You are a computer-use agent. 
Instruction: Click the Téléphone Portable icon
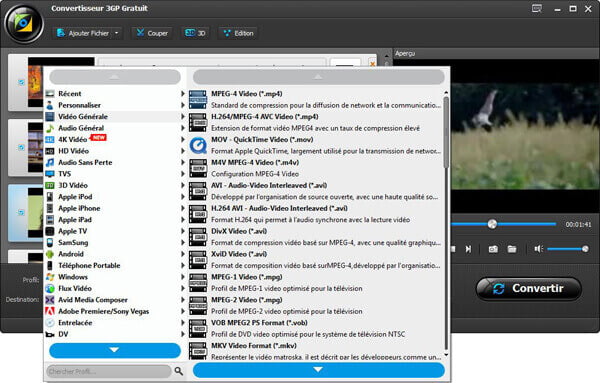click(x=50, y=266)
